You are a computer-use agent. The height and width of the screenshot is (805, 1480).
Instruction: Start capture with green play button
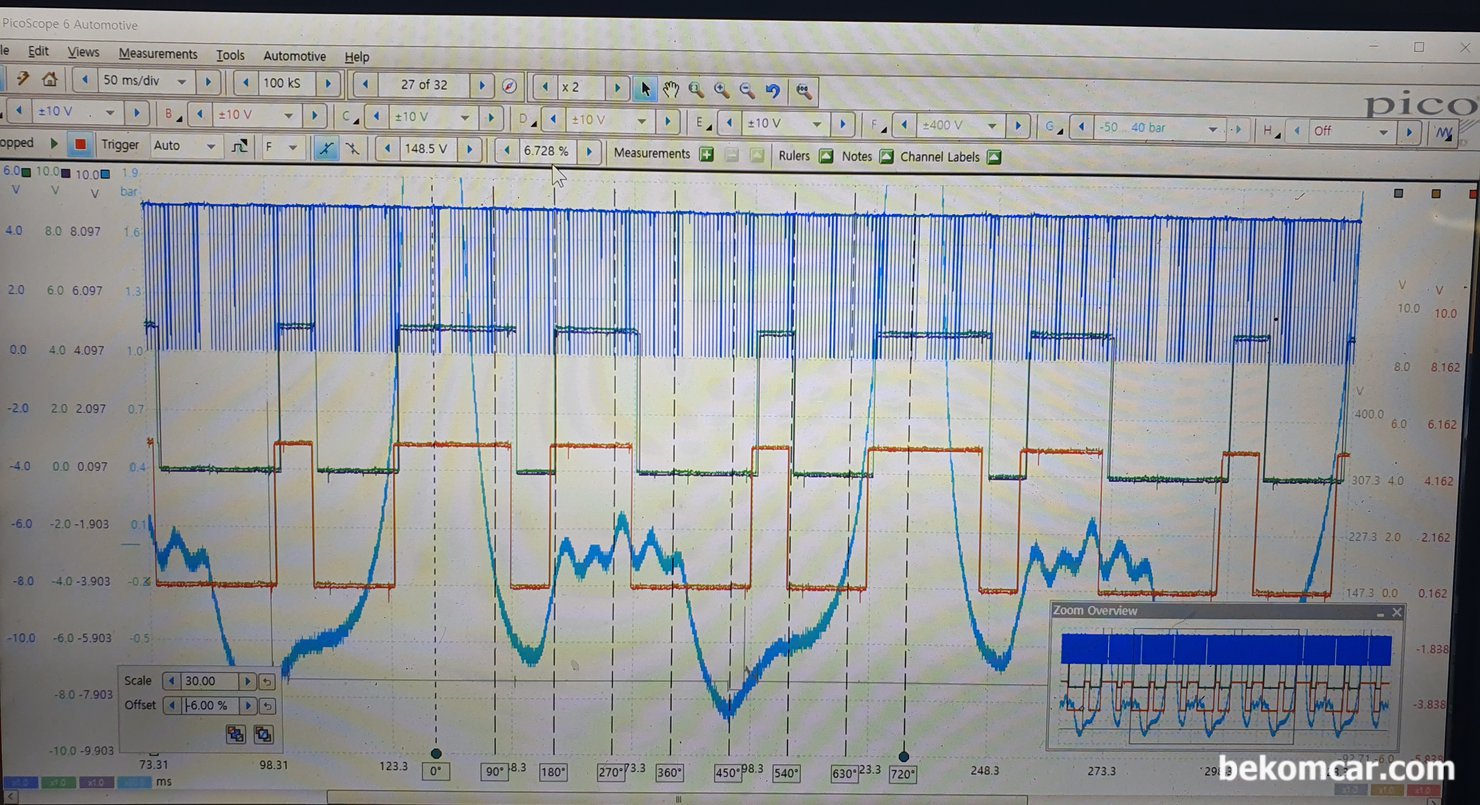click(54, 144)
